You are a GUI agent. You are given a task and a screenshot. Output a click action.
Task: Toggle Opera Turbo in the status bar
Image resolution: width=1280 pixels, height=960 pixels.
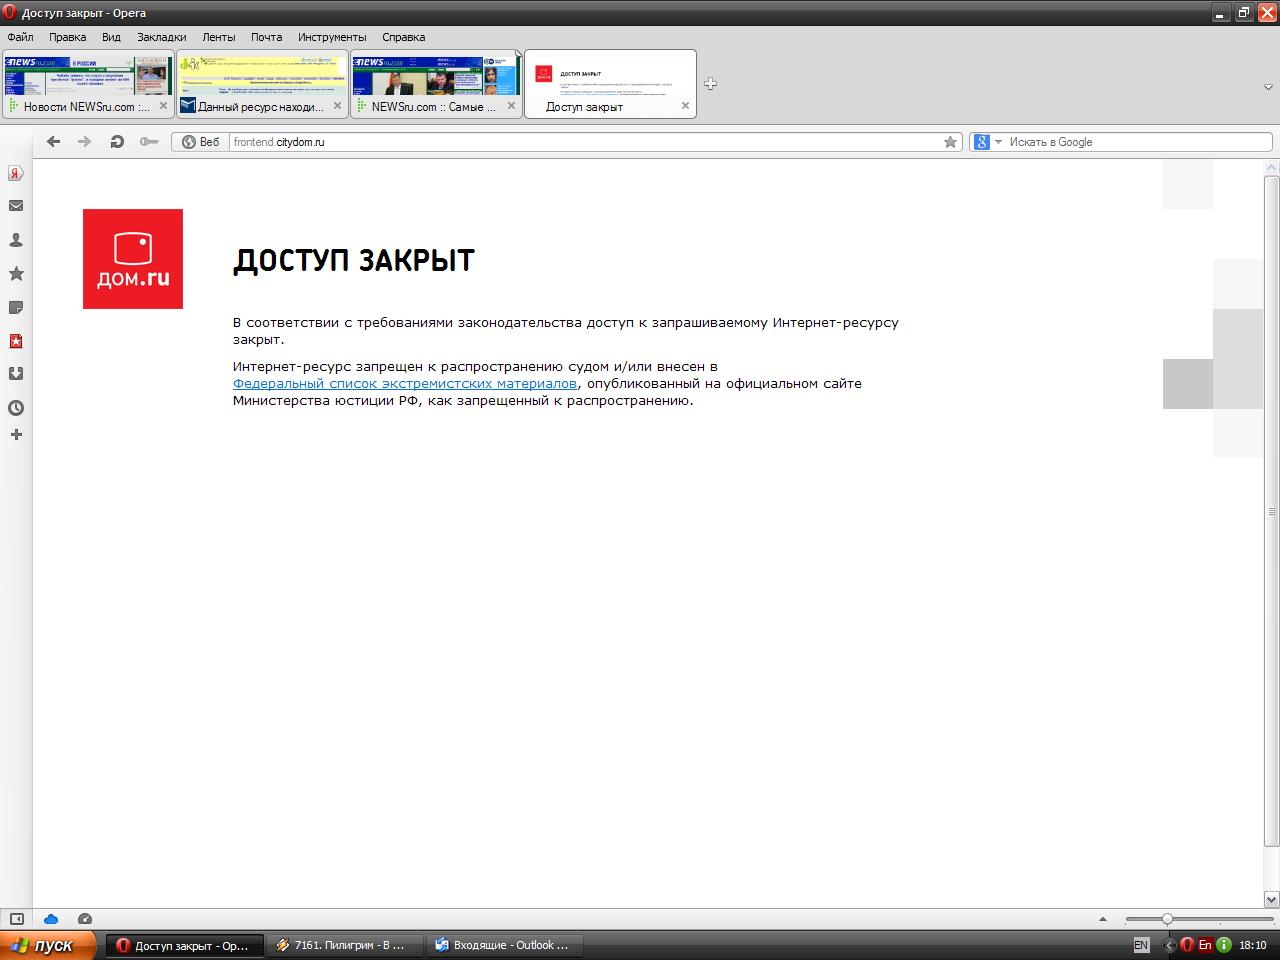tap(85, 919)
